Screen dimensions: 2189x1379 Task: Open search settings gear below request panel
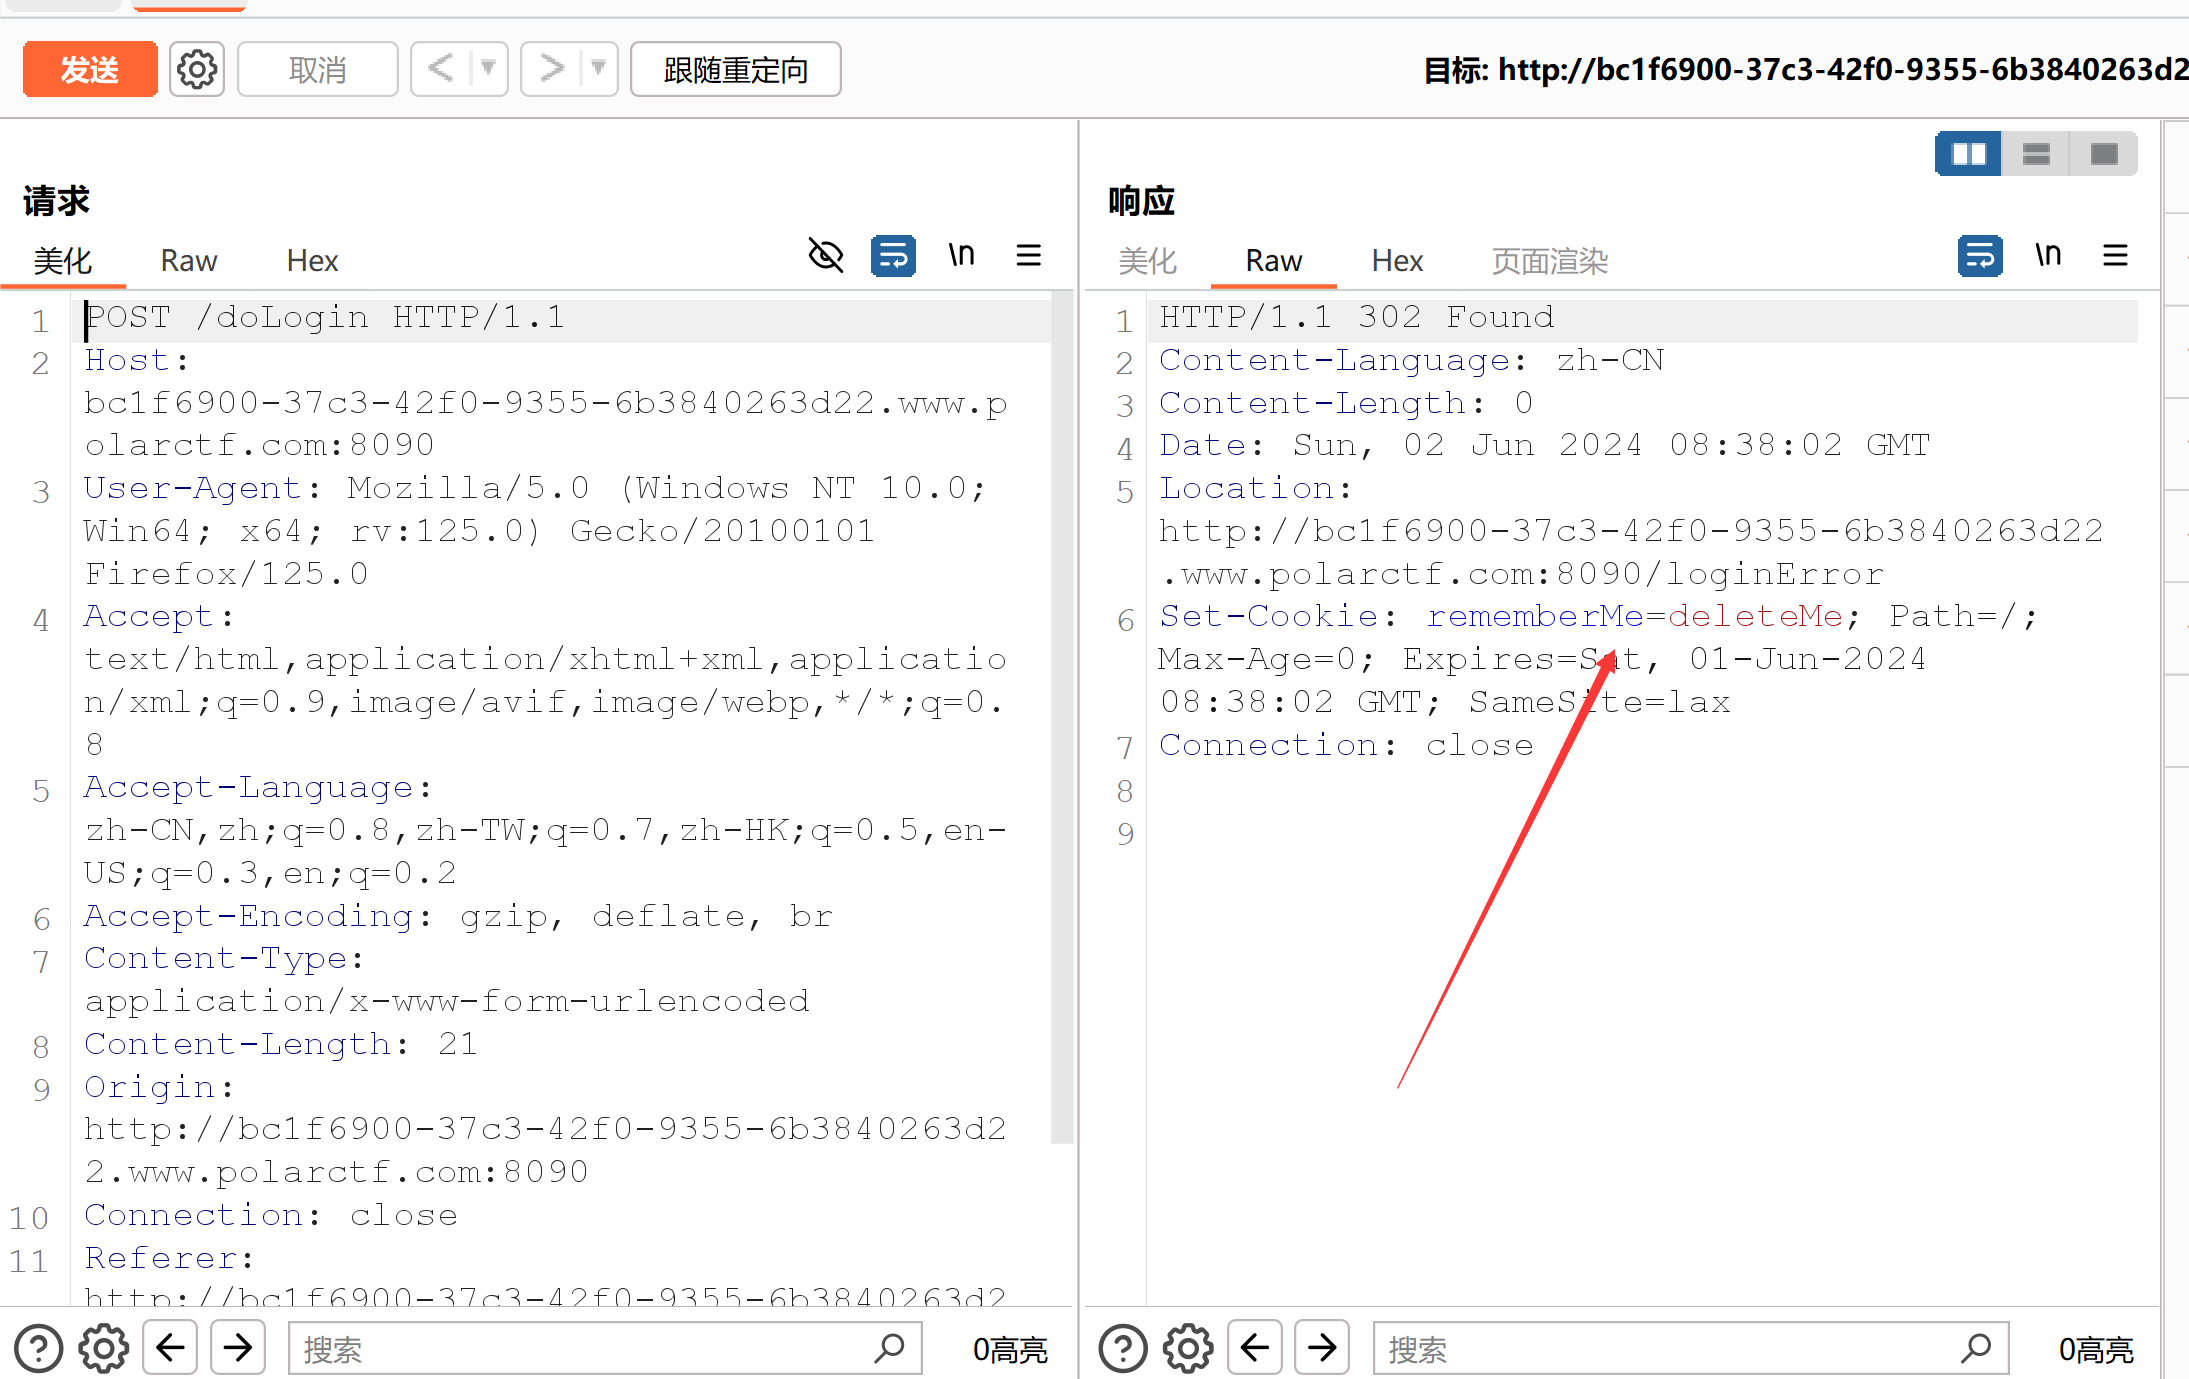coord(104,1348)
